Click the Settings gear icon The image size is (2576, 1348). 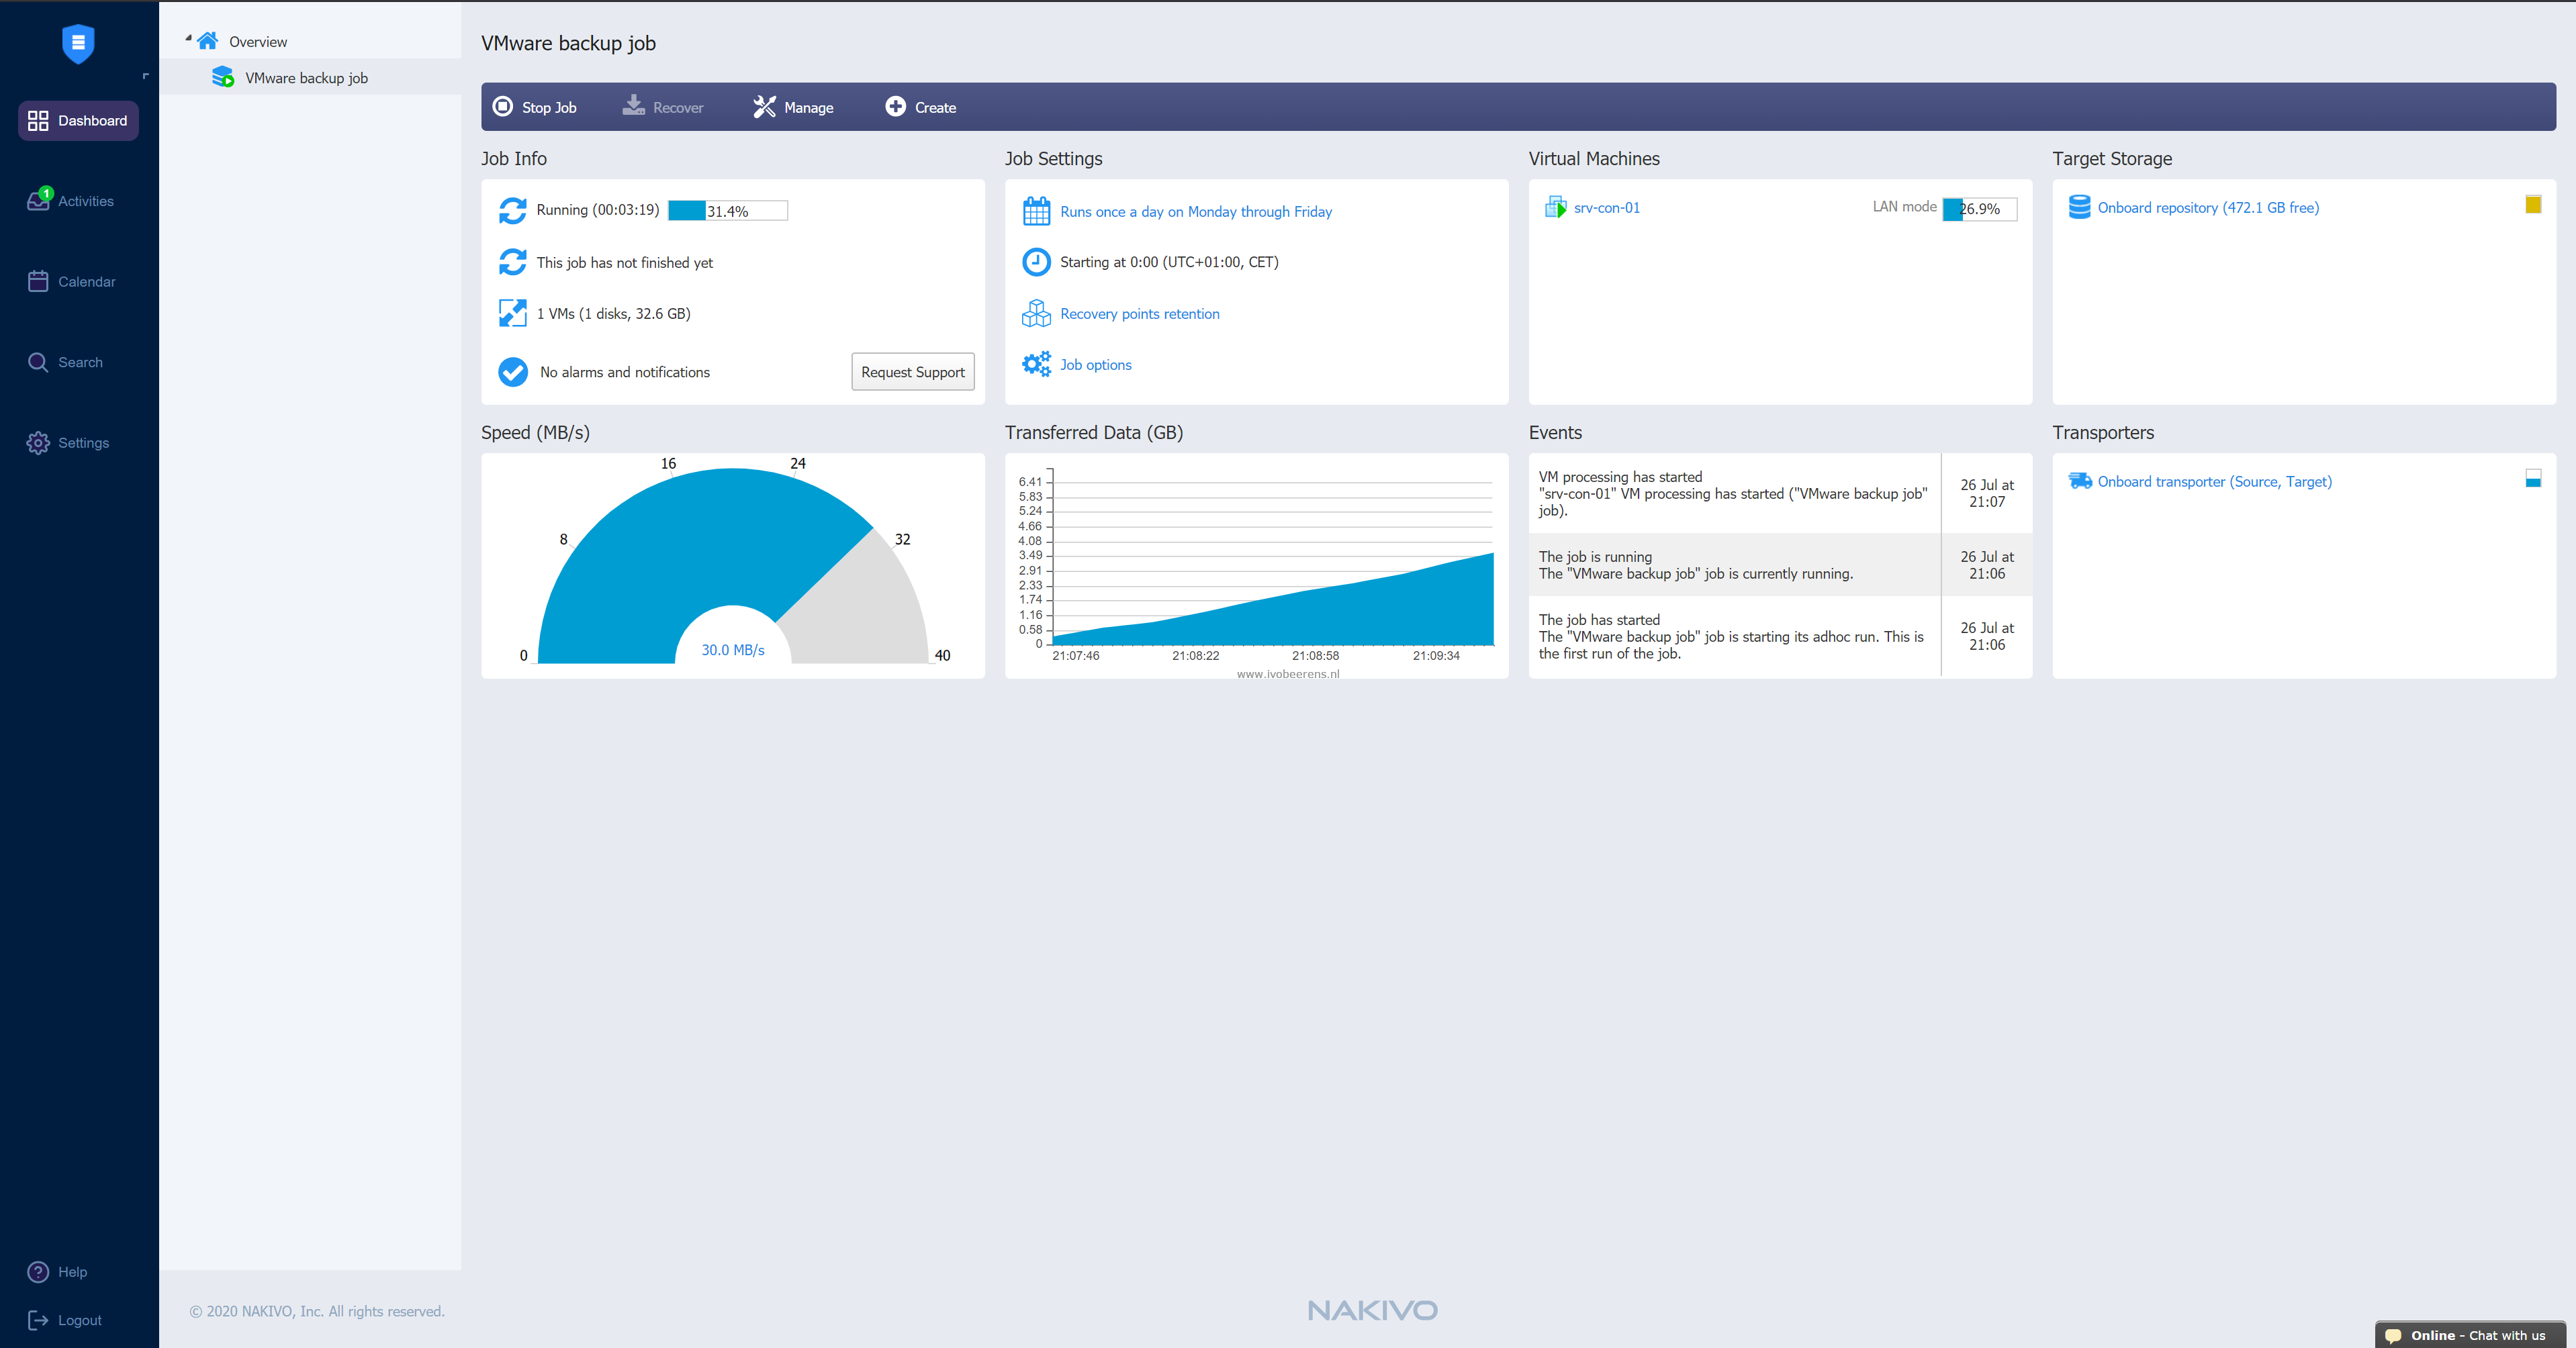pyautogui.click(x=38, y=443)
